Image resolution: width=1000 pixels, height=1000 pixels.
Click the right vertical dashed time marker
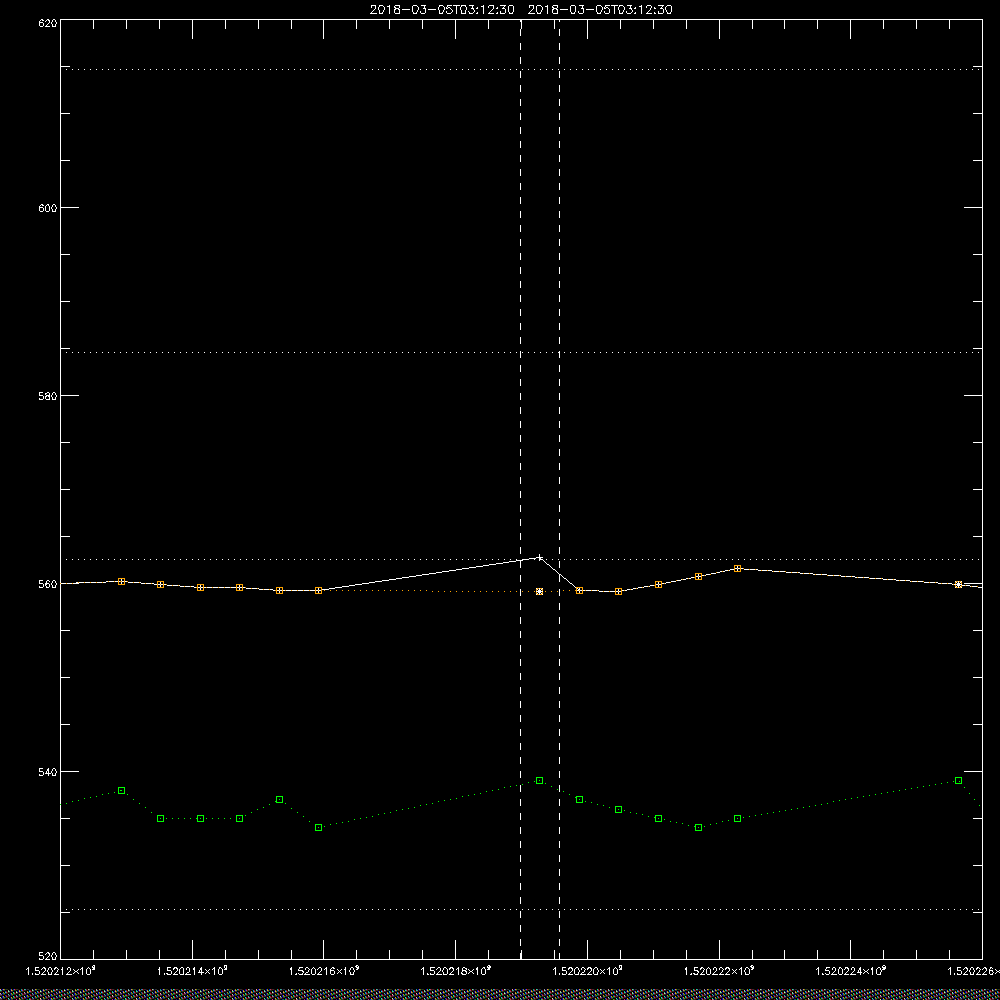coord(559,489)
